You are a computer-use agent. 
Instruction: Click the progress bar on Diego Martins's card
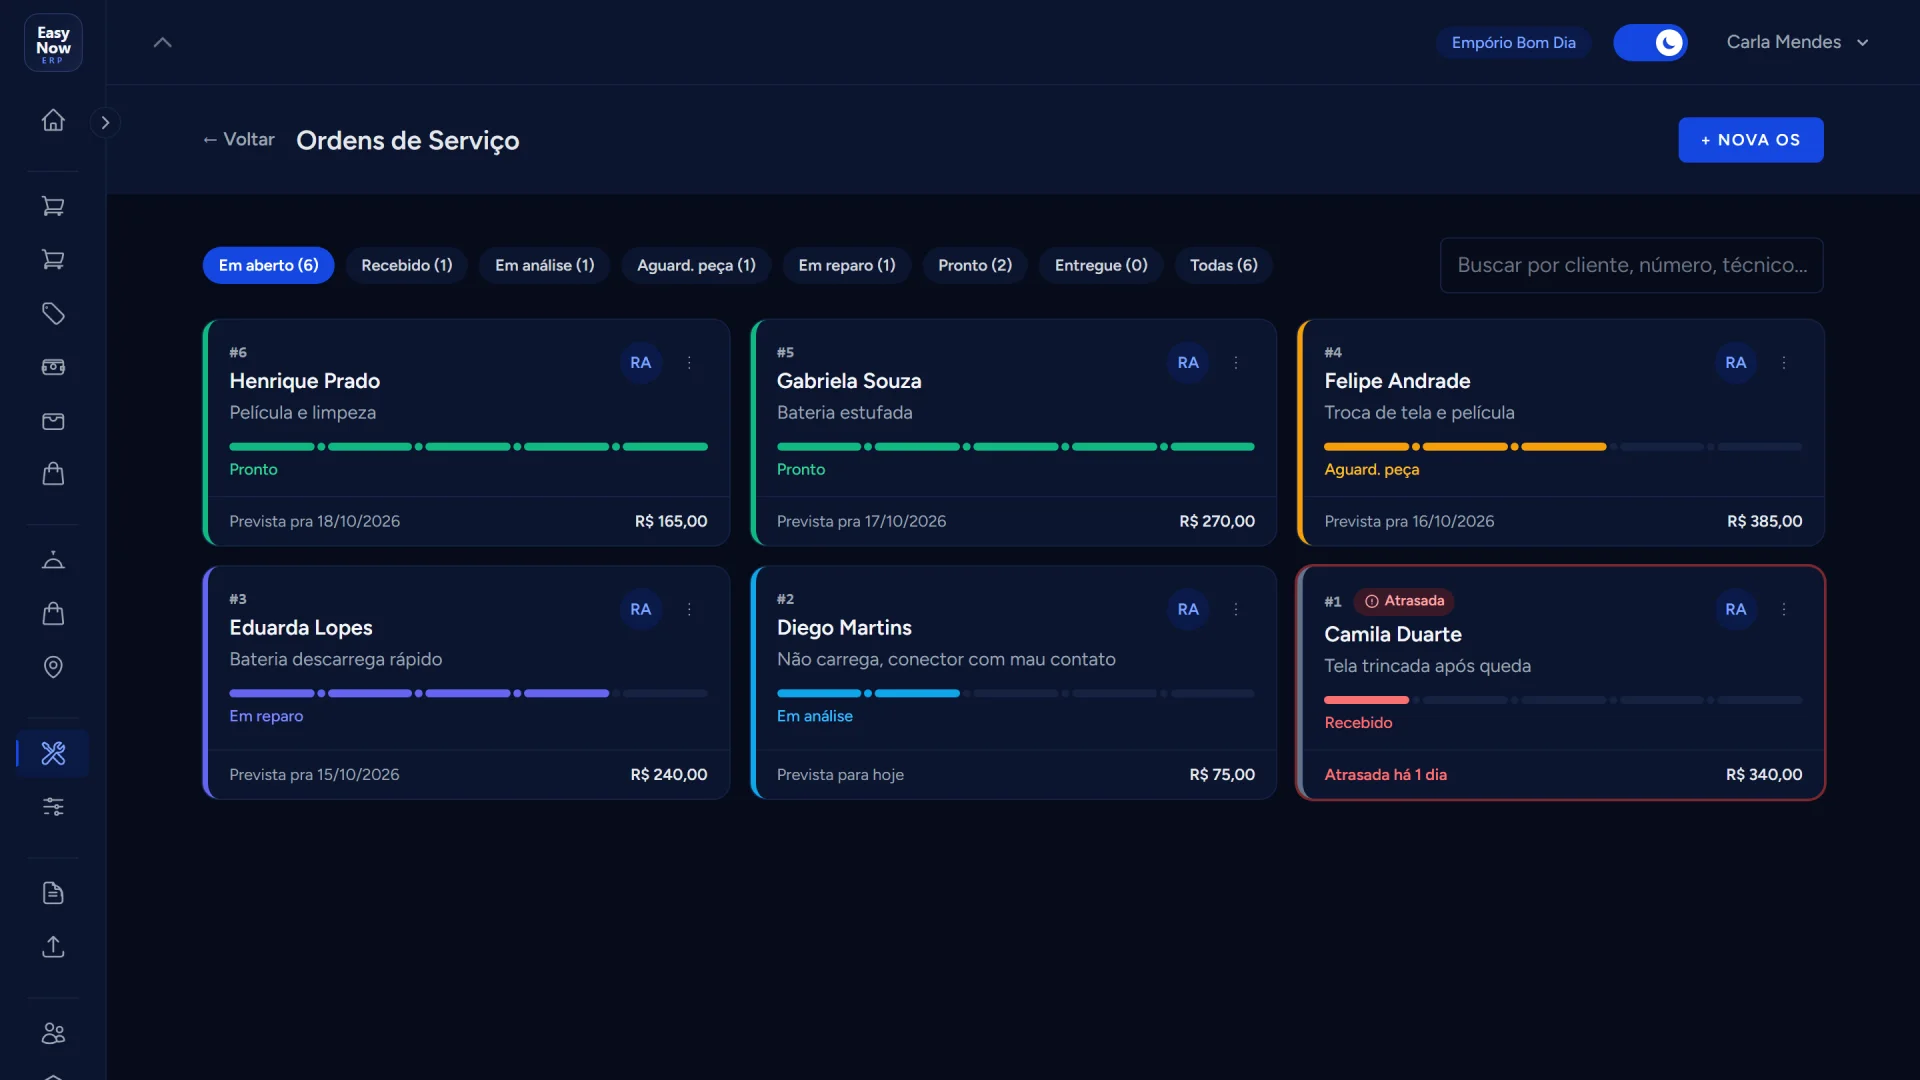click(1015, 693)
